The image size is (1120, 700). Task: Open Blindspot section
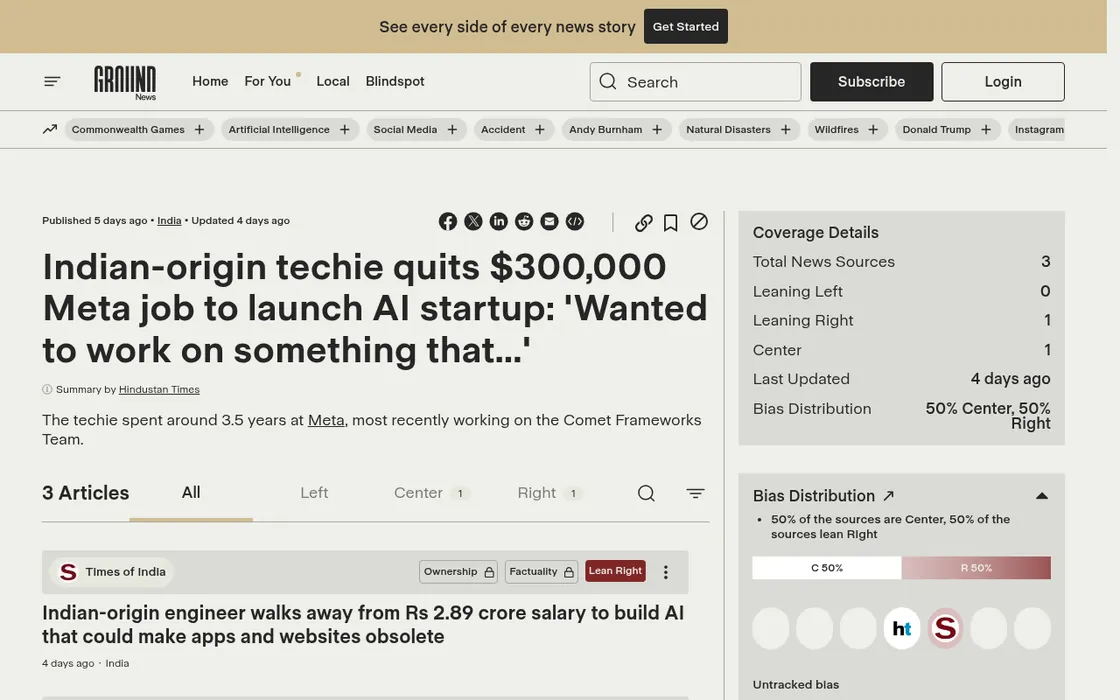(x=395, y=81)
